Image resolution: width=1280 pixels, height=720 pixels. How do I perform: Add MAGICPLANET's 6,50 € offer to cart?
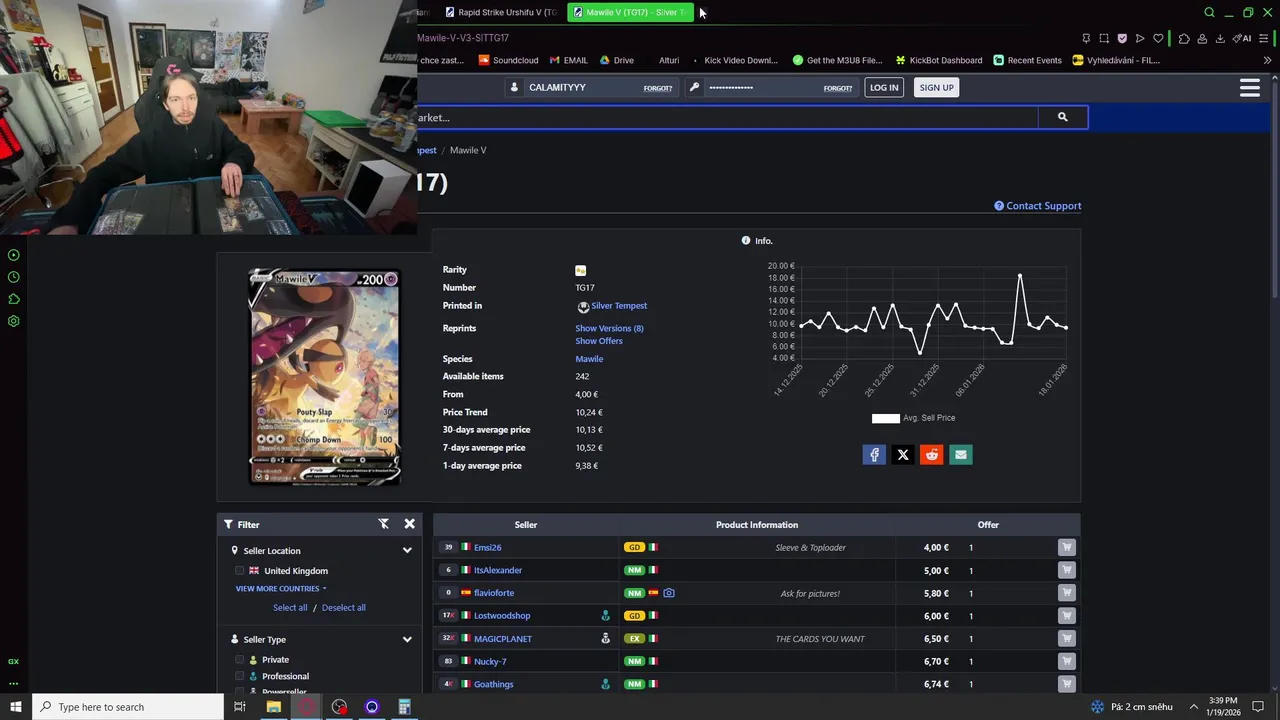point(1067,638)
